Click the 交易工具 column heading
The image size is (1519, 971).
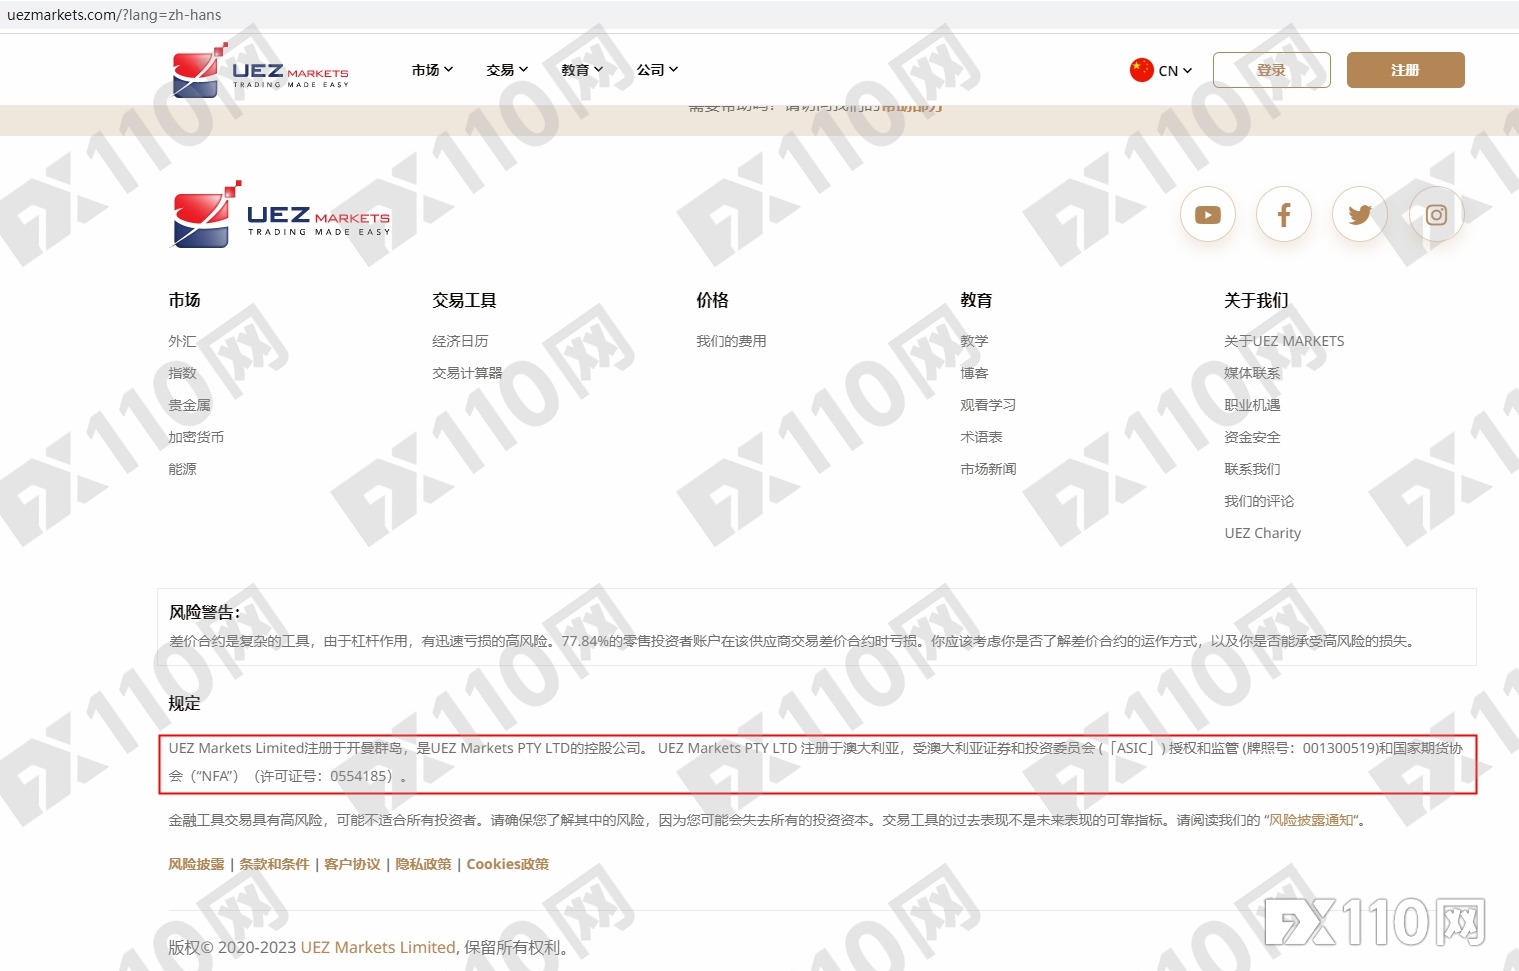pos(464,300)
